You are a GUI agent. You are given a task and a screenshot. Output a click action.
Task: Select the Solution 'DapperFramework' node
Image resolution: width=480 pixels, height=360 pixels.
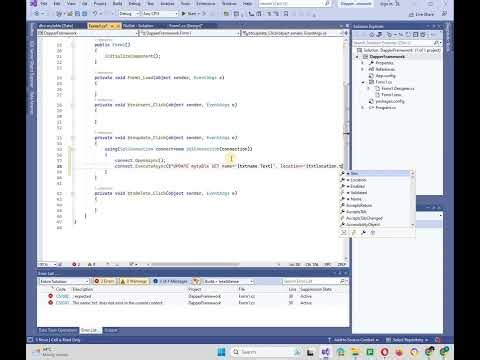coord(399,50)
